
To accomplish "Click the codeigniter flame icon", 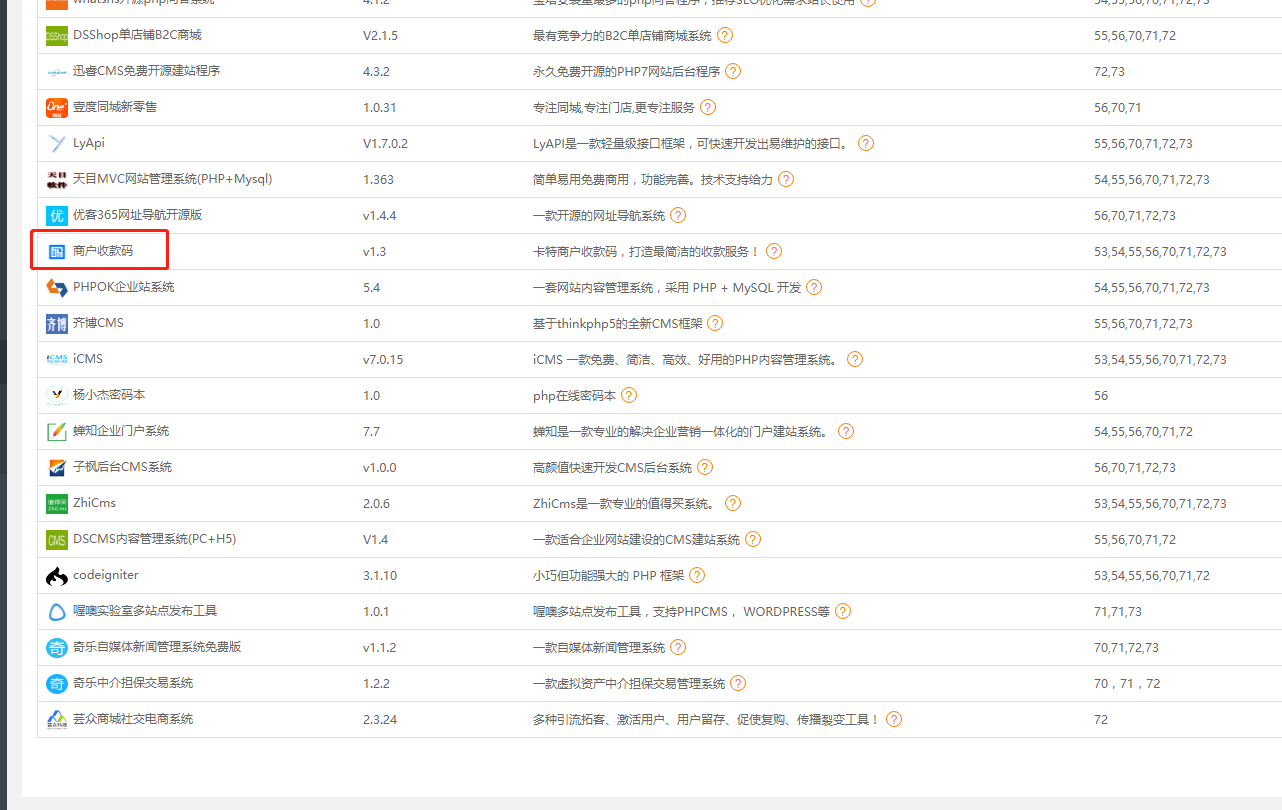I will coord(57,576).
